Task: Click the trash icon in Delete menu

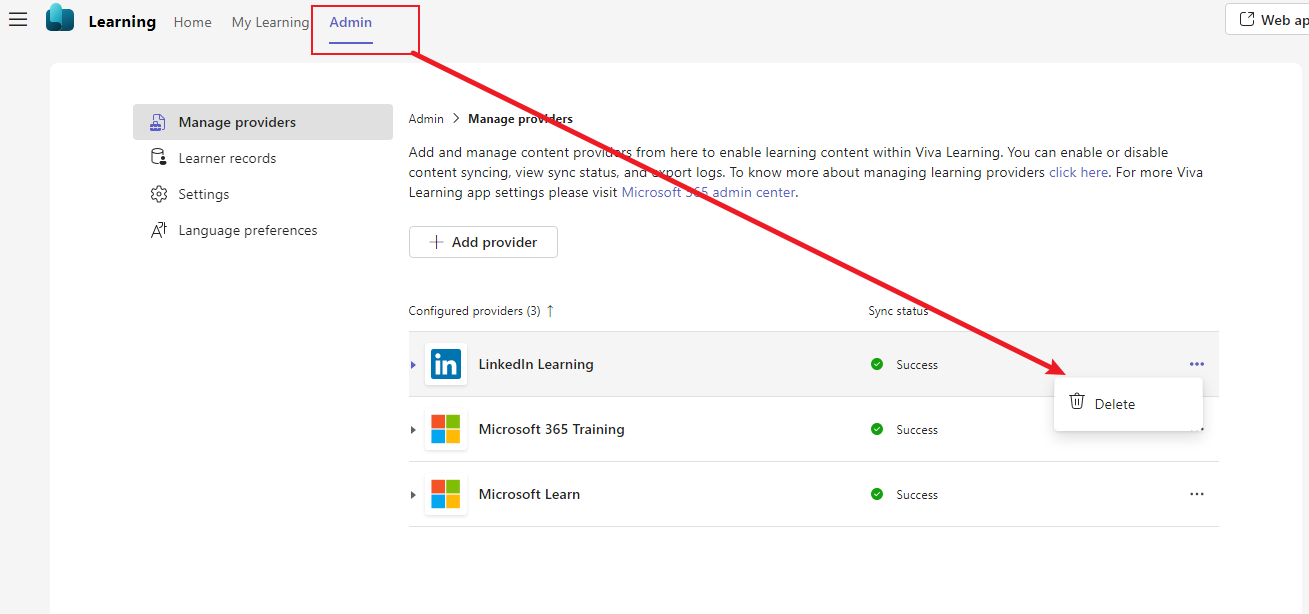Action: click(x=1077, y=402)
